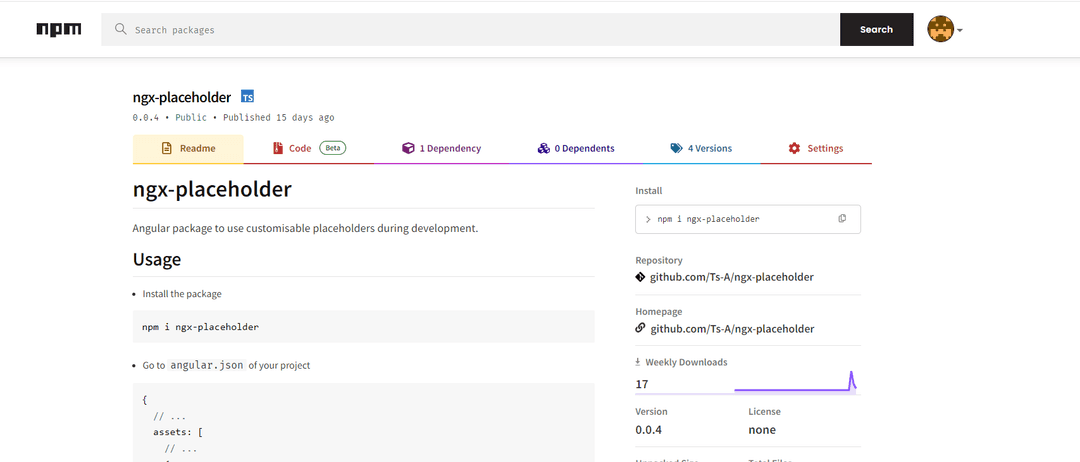Click the TypeScript badge beside package name
The height and width of the screenshot is (462, 1080).
coord(248,97)
